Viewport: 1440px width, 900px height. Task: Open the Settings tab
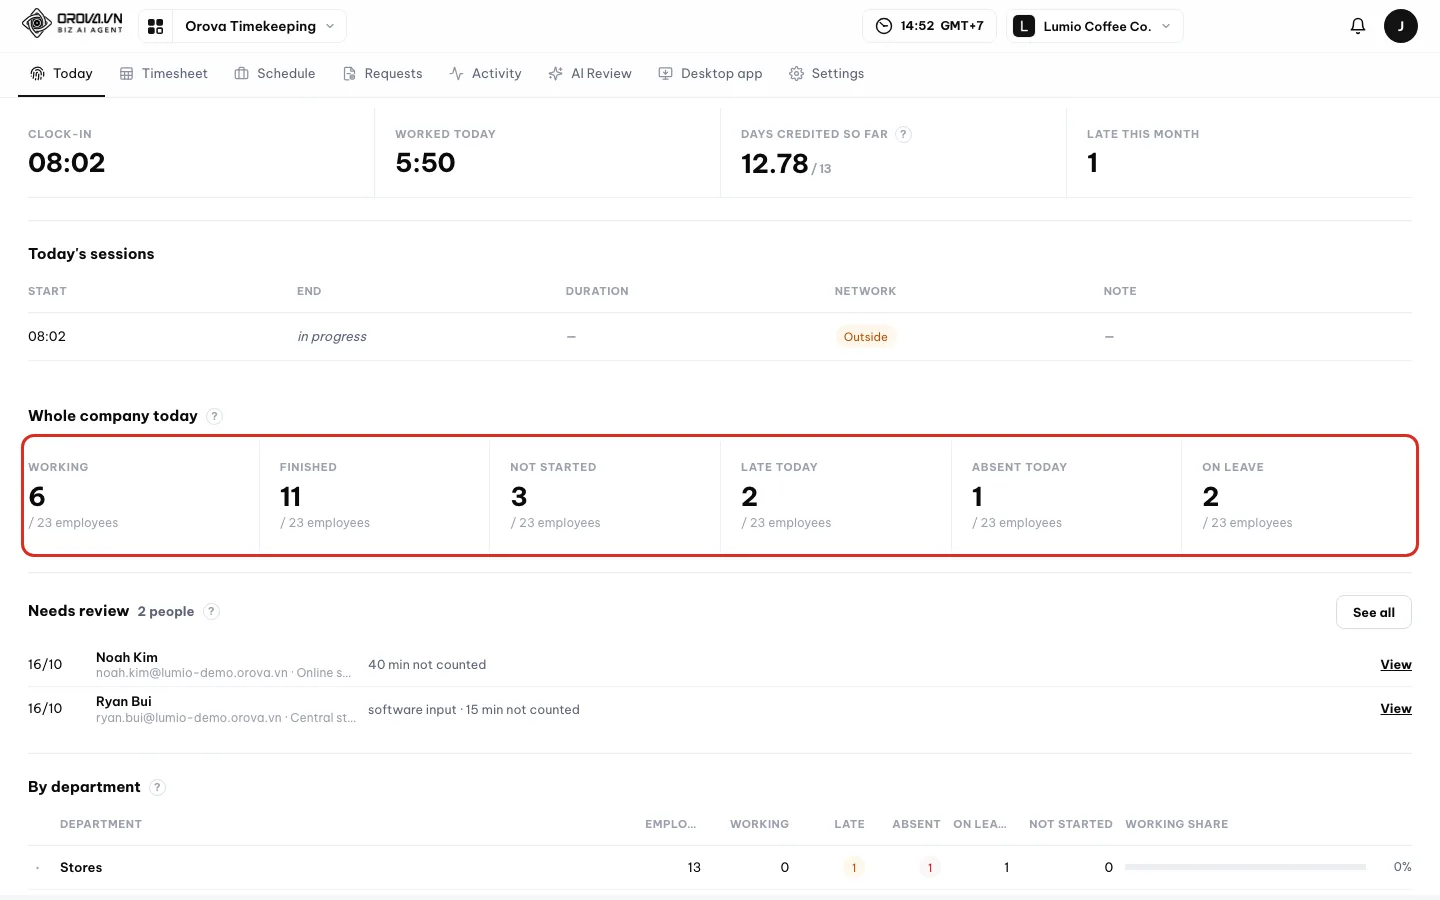[826, 74]
